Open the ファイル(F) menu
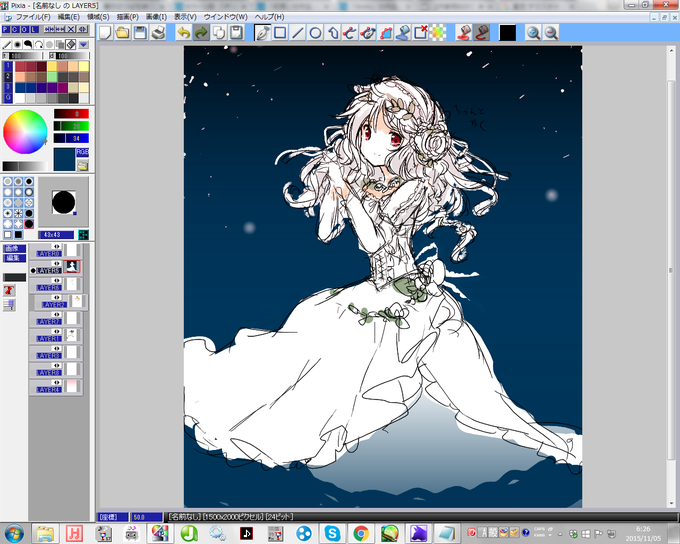 click(33, 17)
